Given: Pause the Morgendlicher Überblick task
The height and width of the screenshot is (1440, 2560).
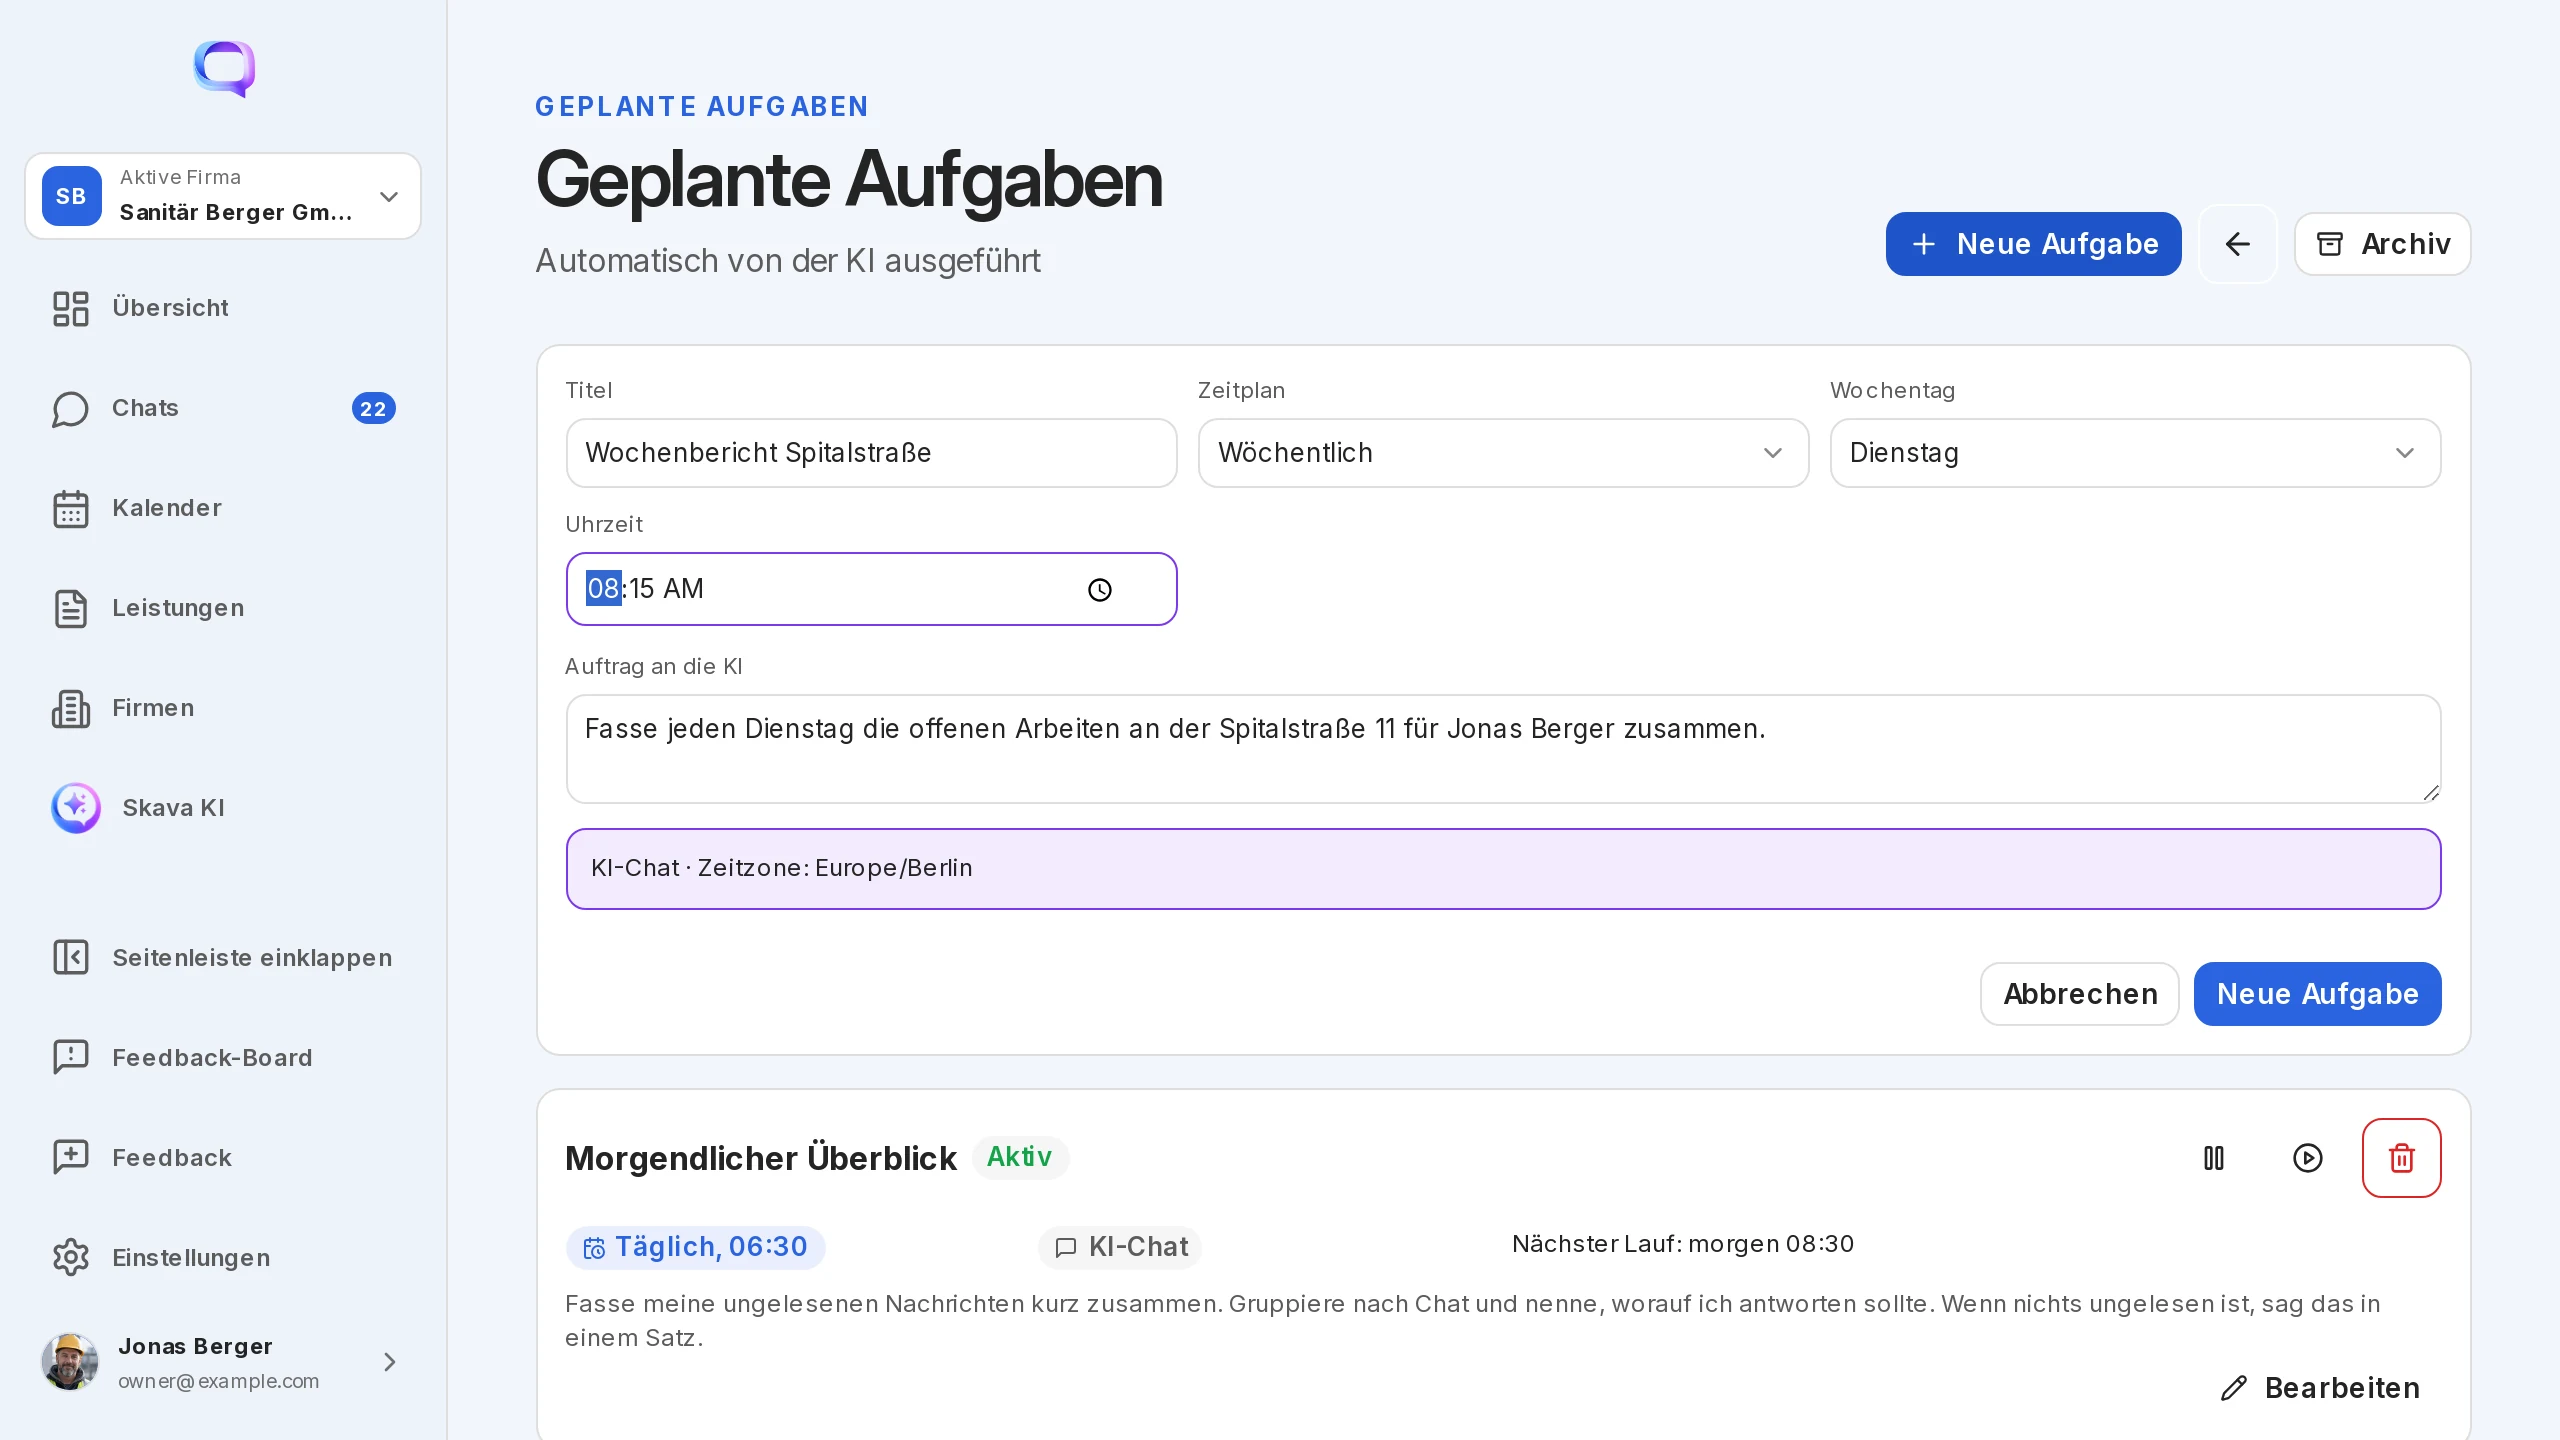Looking at the screenshot, I should point(2214,1158).
